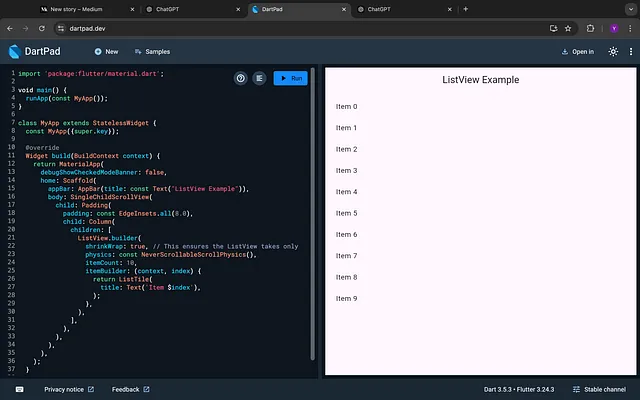Select Item 6 in the ListView

(x=480, y=234)
